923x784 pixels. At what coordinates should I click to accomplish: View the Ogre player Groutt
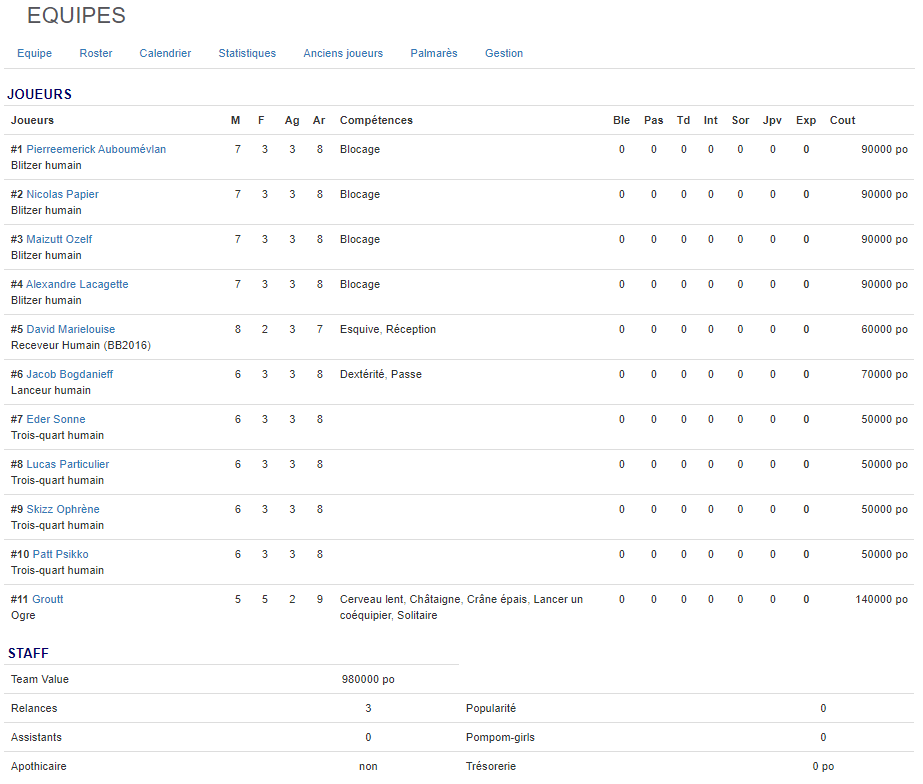[x=48, y=599]
